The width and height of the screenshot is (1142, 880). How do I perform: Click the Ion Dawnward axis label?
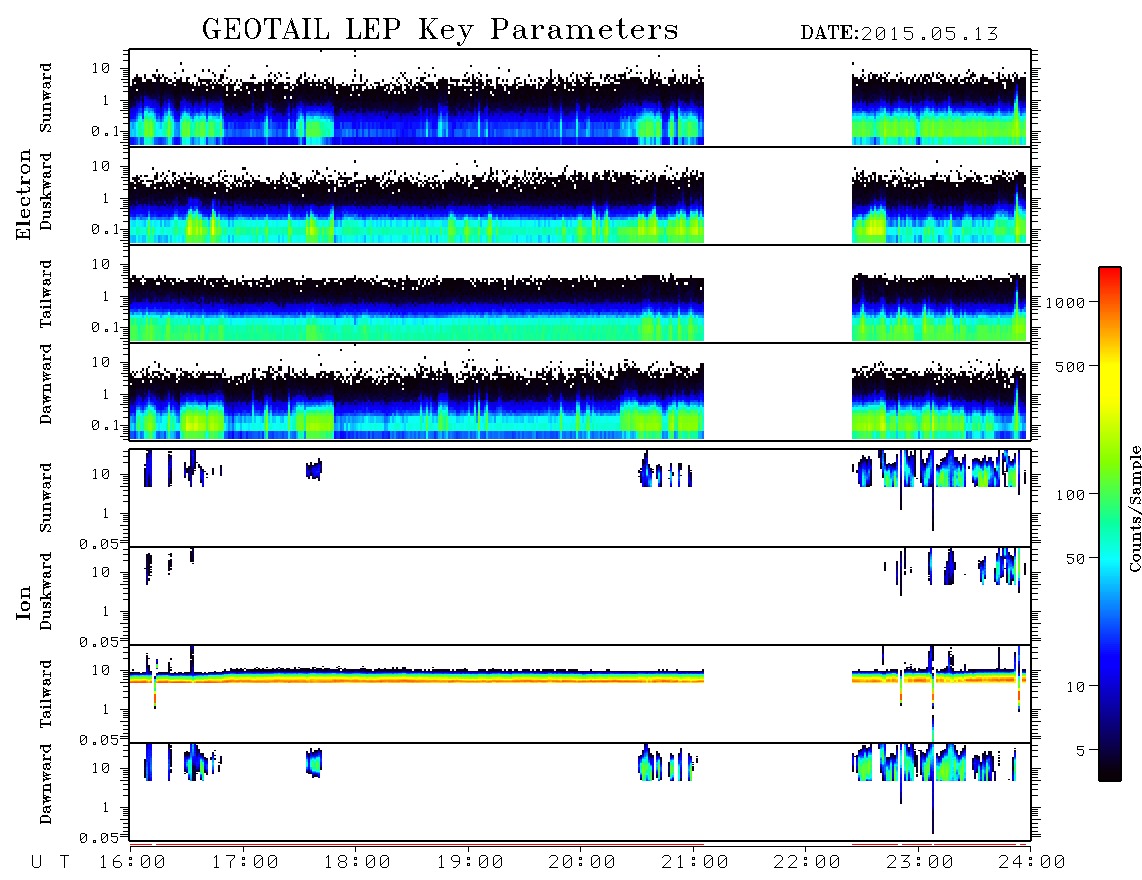click(46, 784)
